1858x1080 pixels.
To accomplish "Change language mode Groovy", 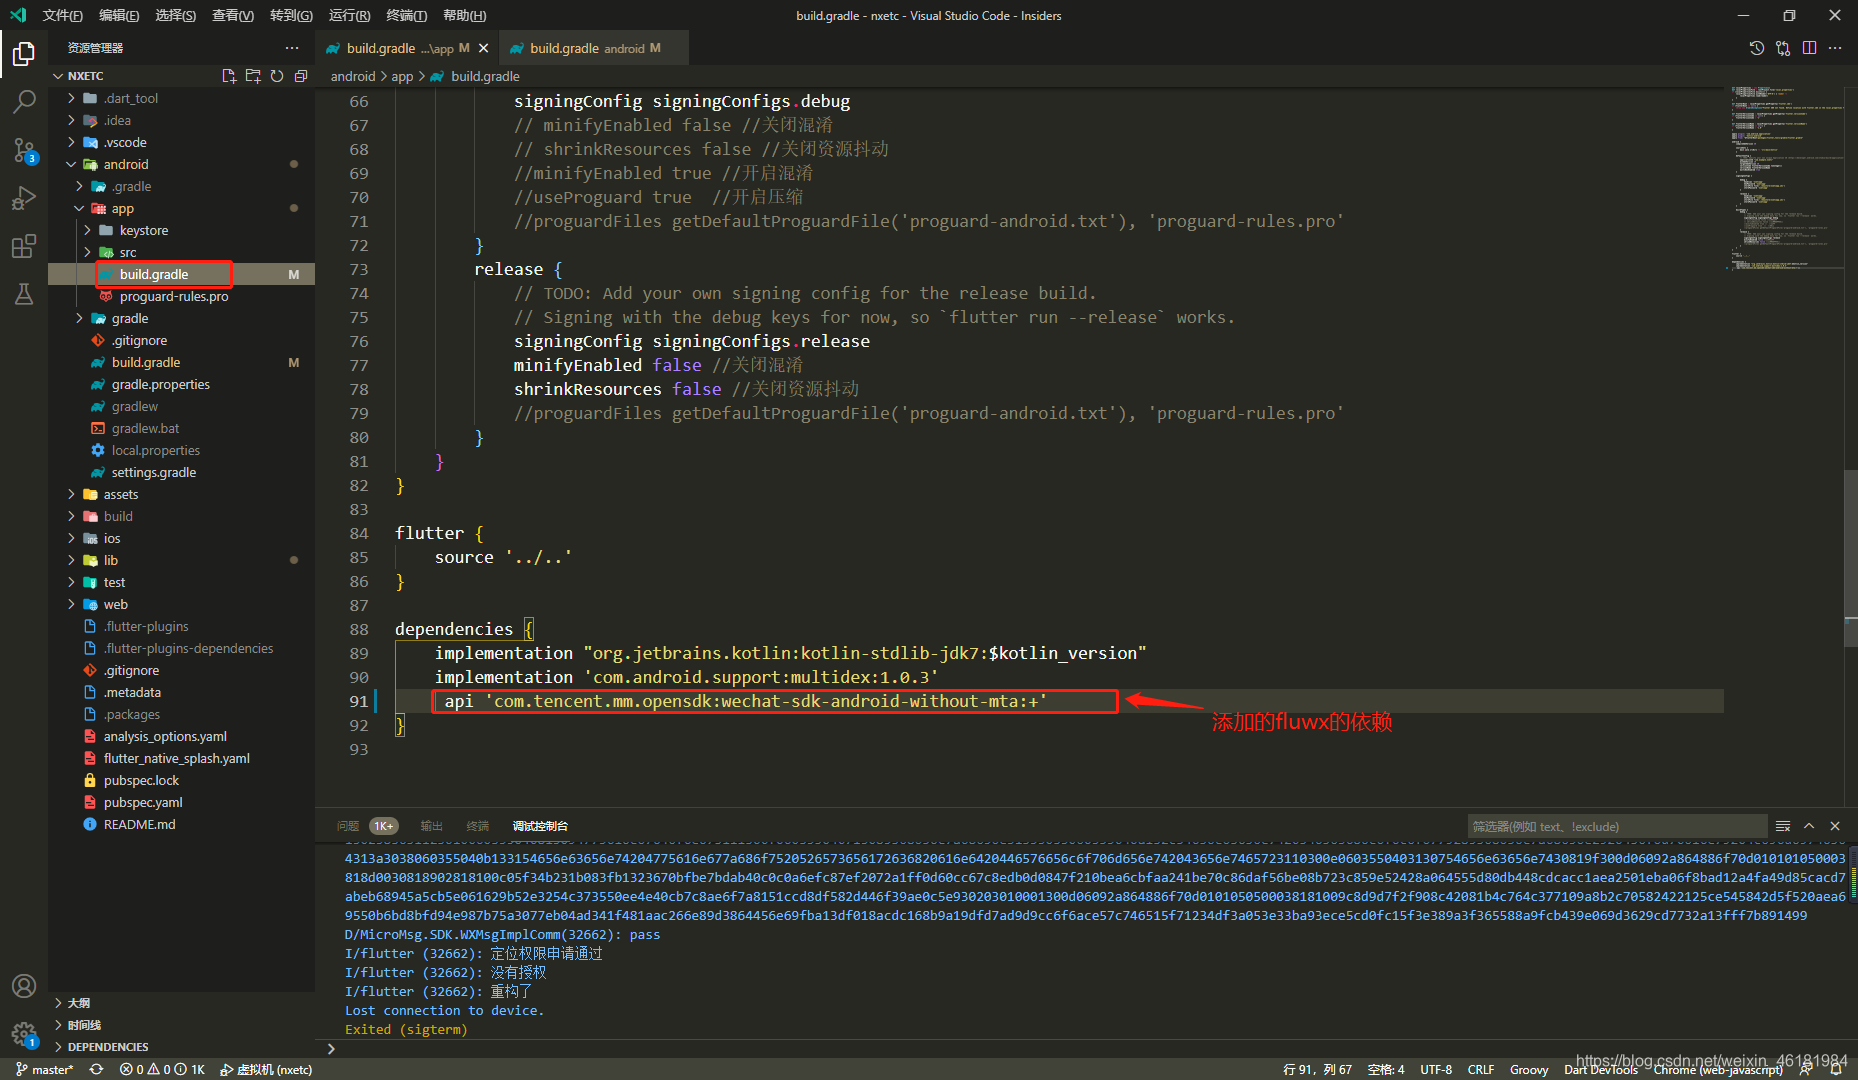I will pyautogui.click(x=1529, y=1069).
